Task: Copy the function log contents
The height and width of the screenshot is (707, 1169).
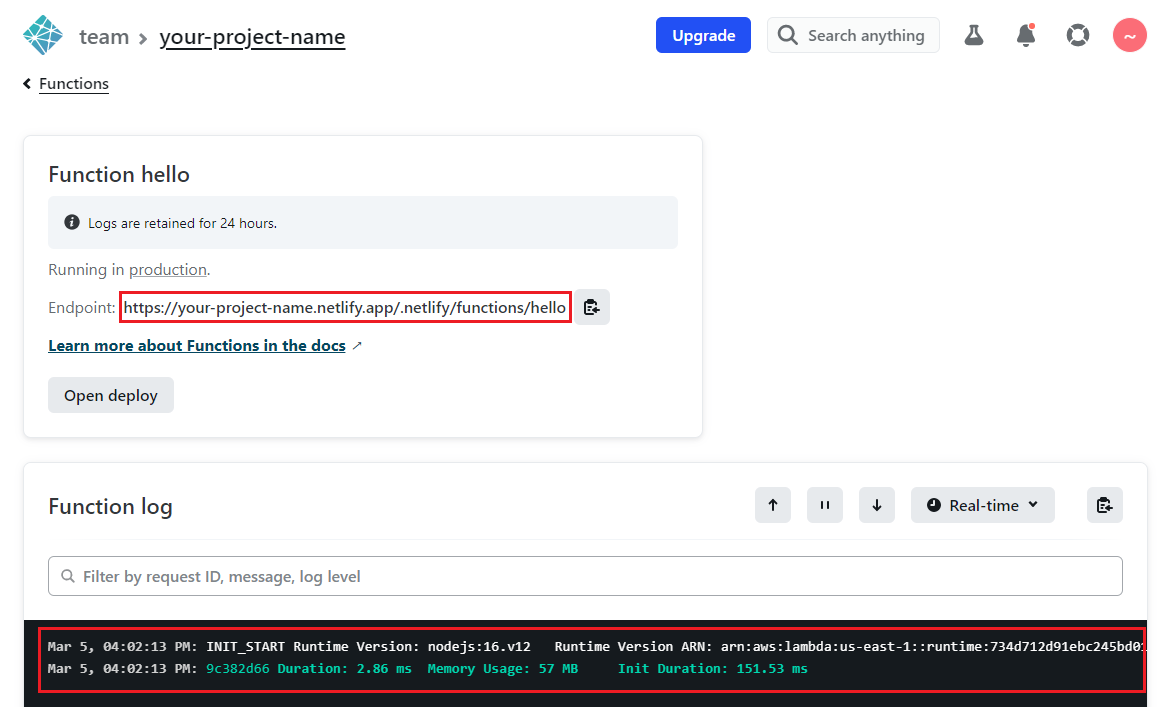Action: [1104, 505]
